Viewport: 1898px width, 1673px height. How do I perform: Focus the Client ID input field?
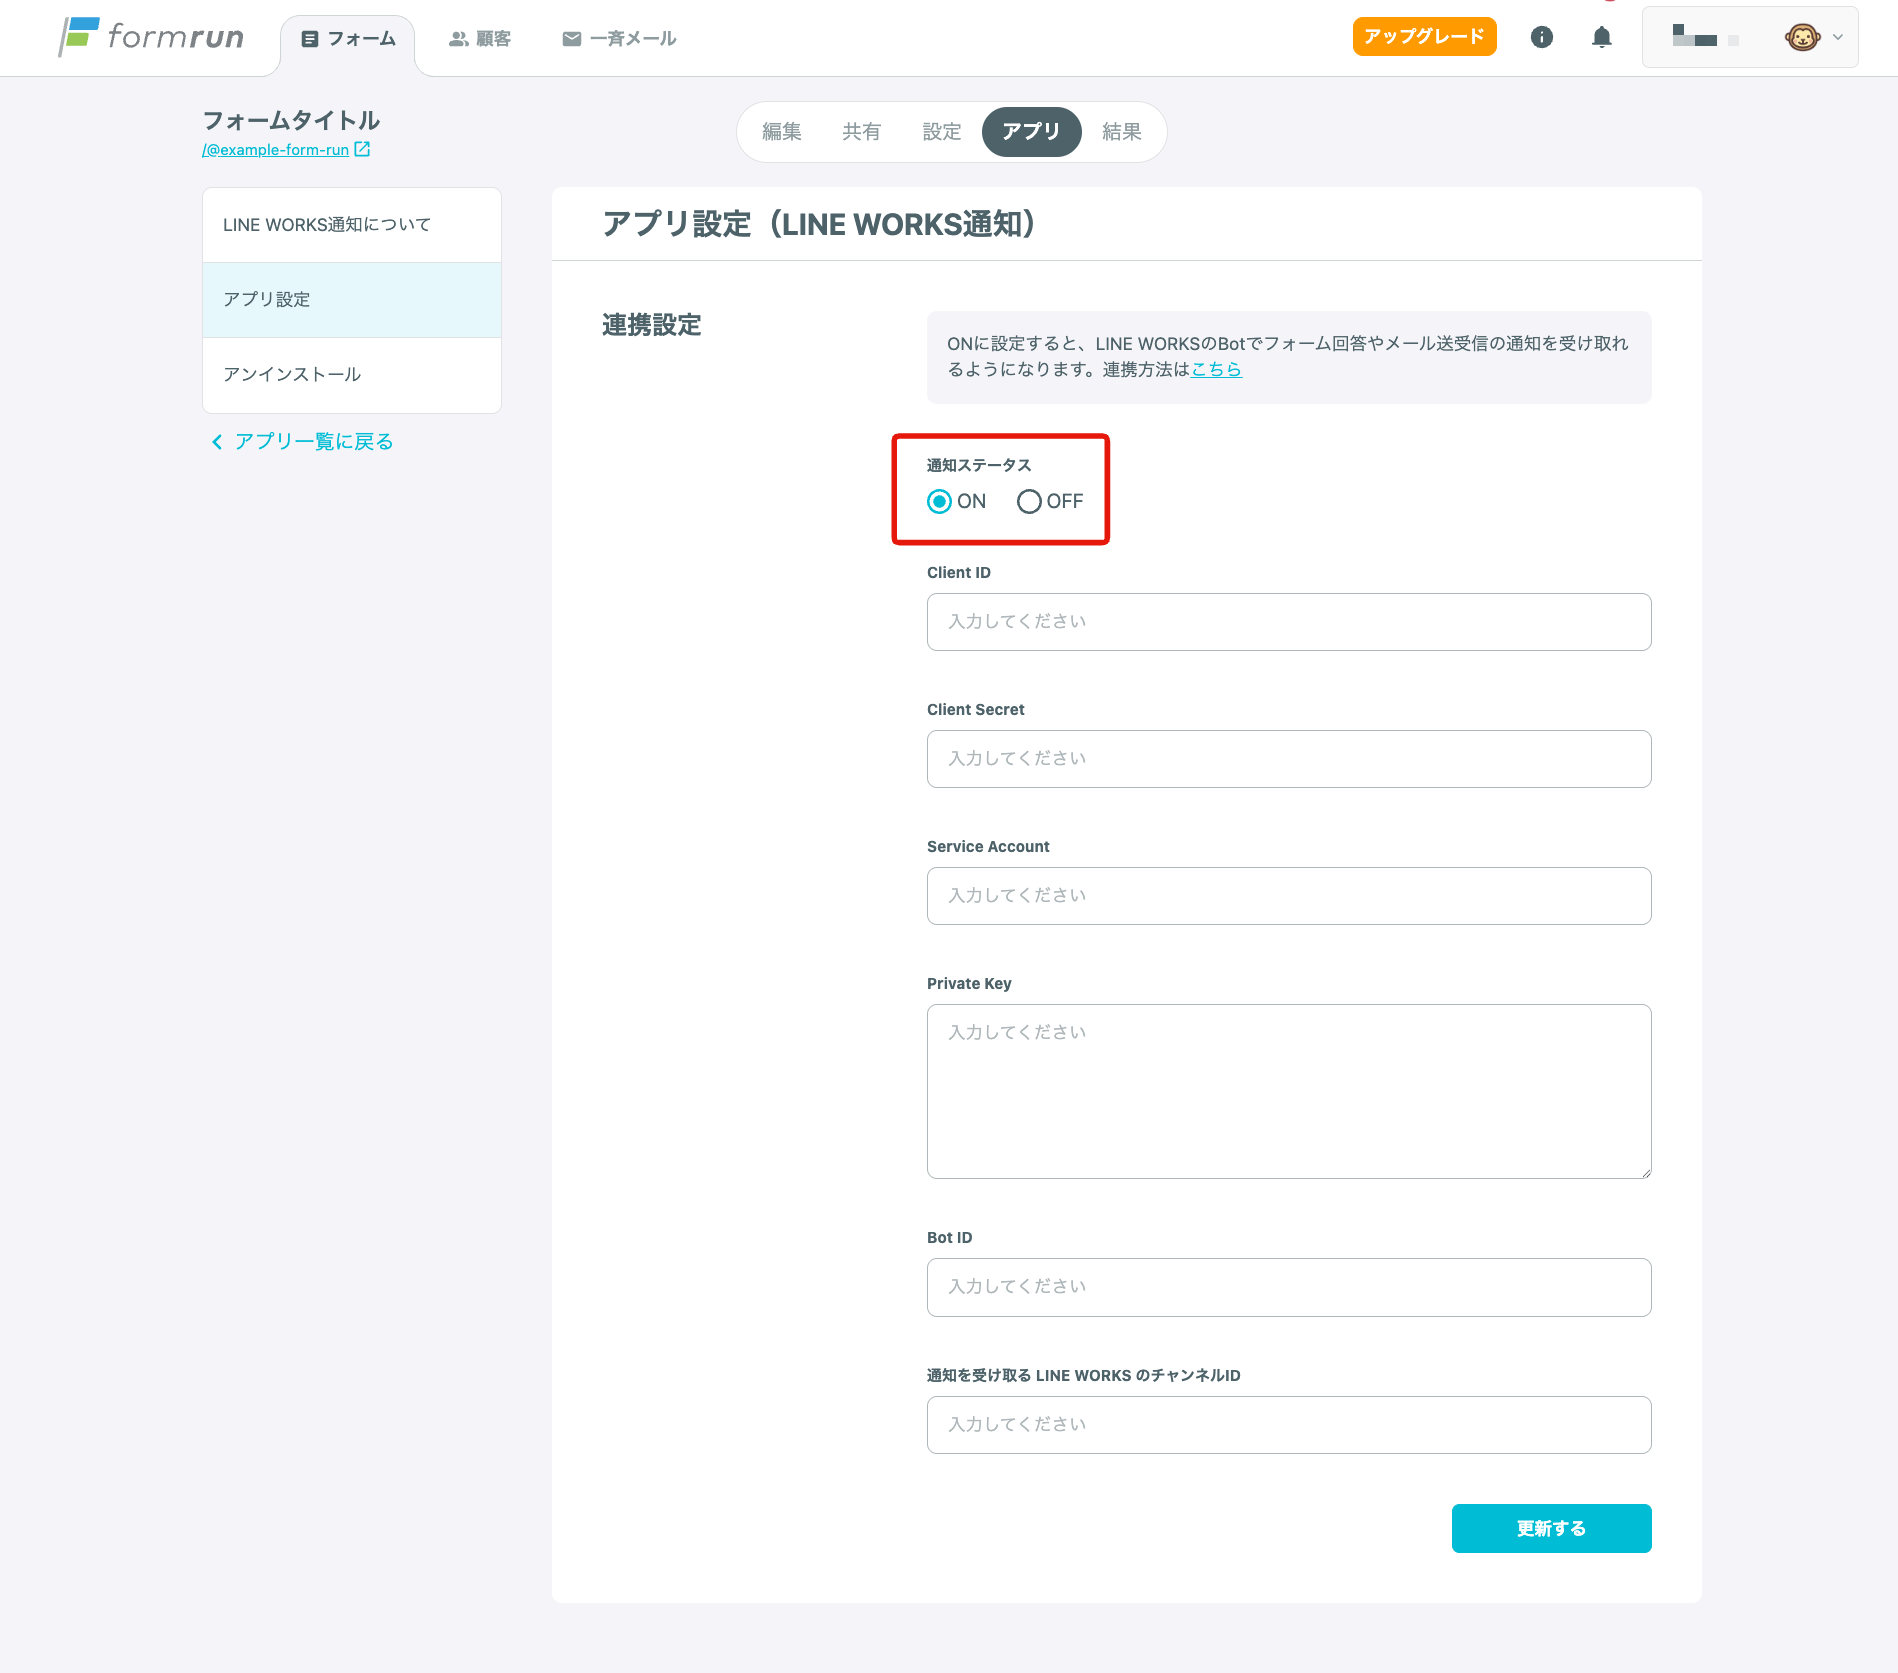coord(1289,622)
